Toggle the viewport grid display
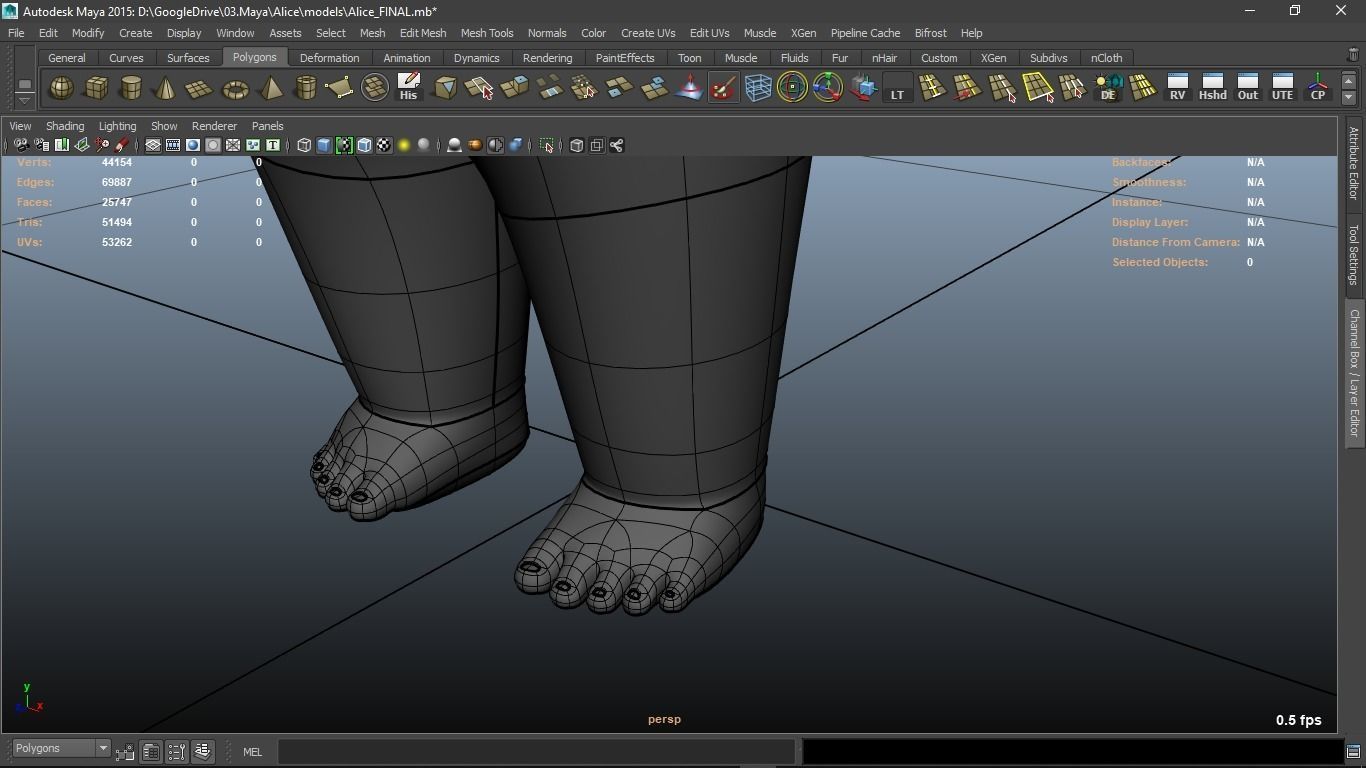 pyautogui.click(x=153, y=146)
